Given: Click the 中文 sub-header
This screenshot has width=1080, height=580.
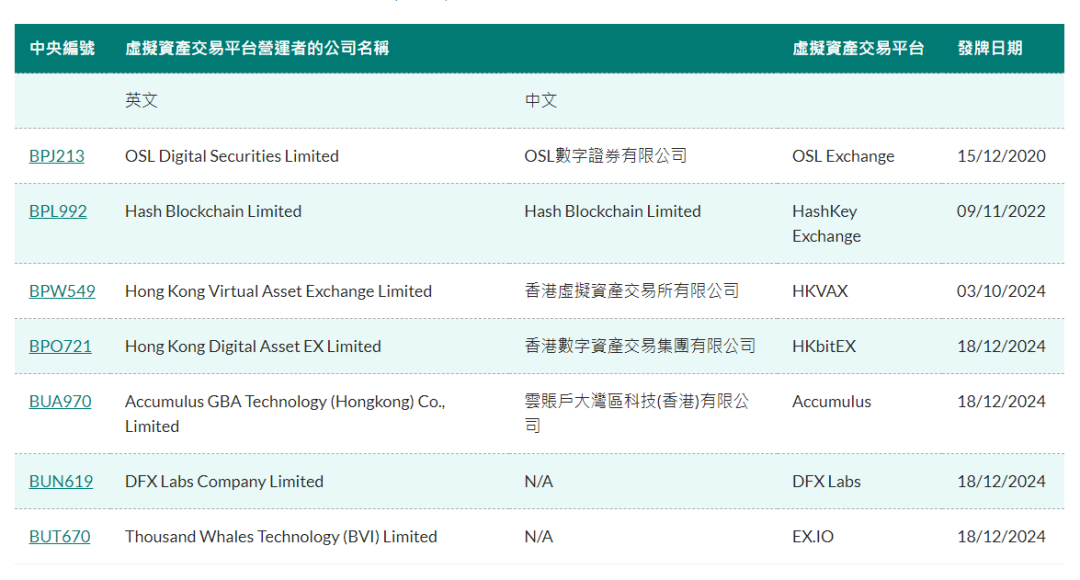Looking at the screenshot, I should coord(541,100).
